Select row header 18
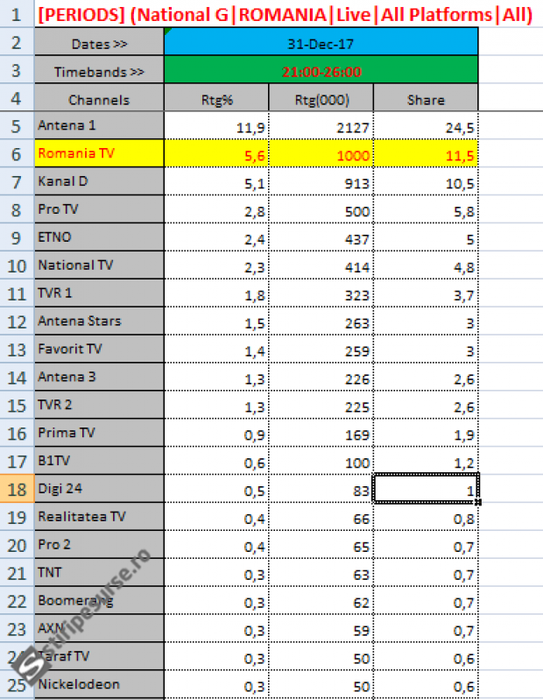Image resolution: width=543 pixels, height=700 pixels. point(17,489)
